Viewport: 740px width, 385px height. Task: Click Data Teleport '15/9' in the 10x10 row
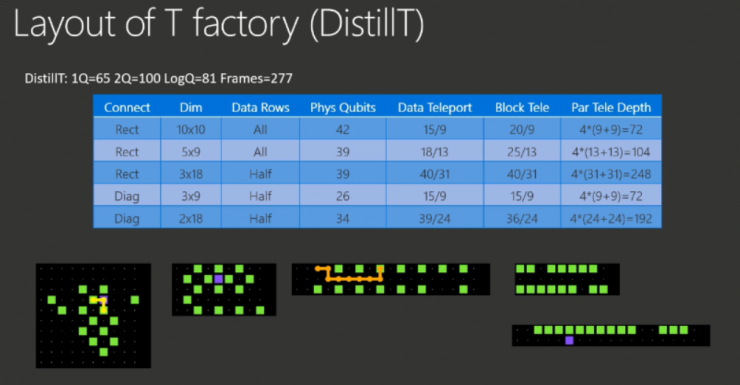tap(435, 129)
